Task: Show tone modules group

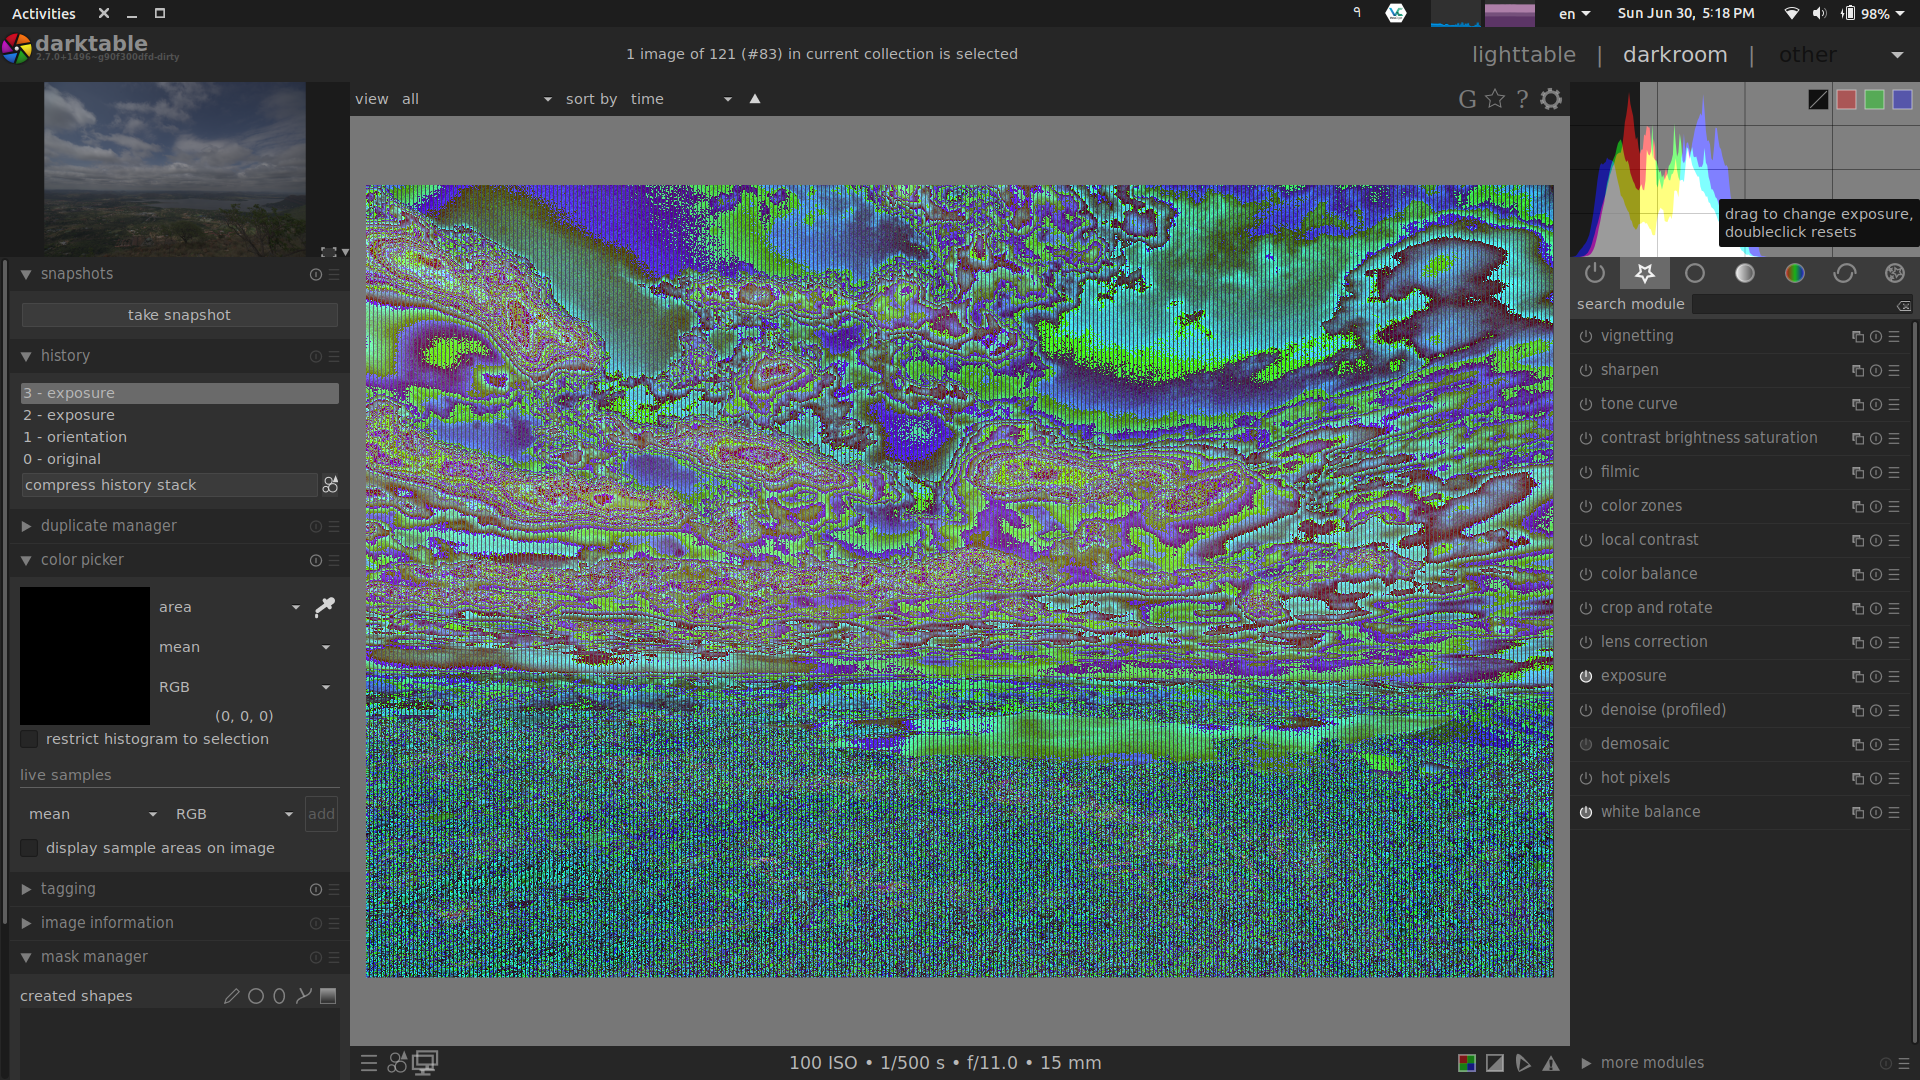Action: [x=1745, y=273]
